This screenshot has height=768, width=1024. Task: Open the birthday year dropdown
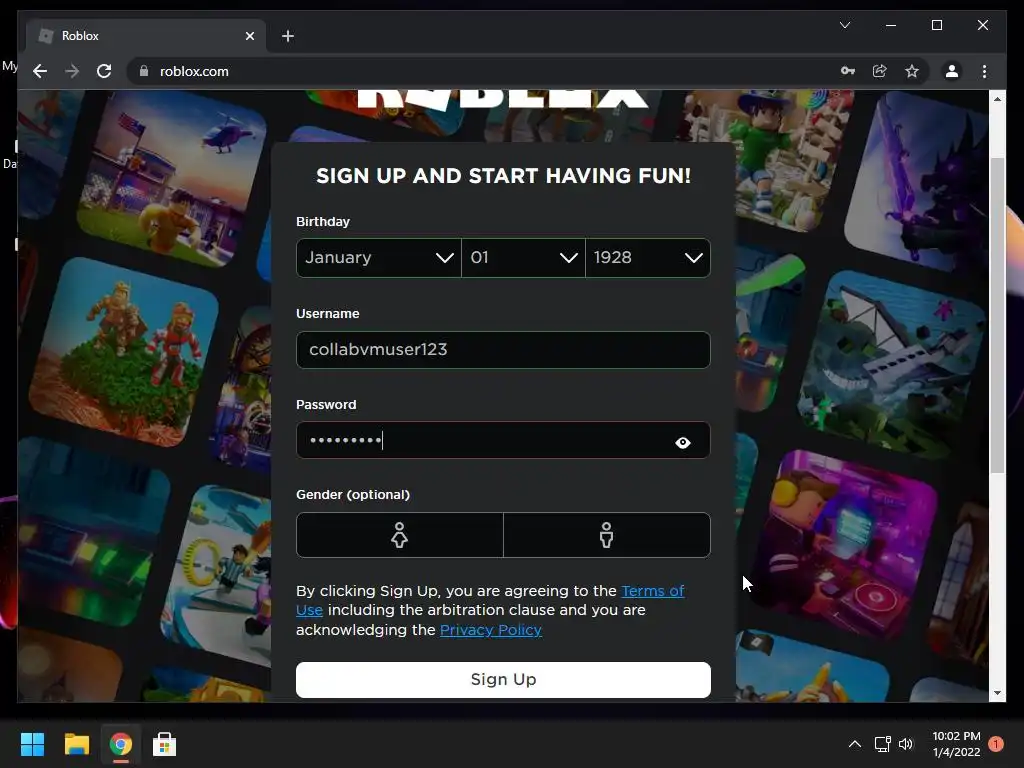tap(648, 257)
